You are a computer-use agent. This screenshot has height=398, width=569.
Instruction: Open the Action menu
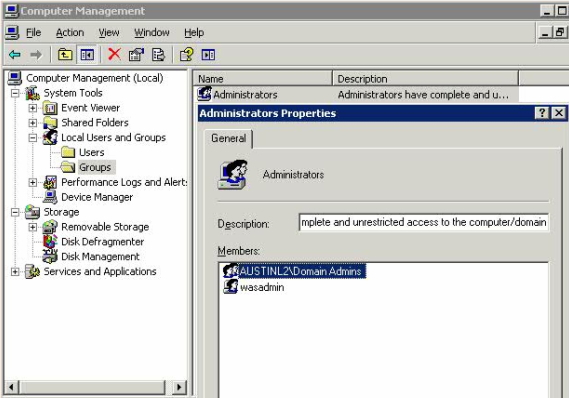(x=70, y=33)
